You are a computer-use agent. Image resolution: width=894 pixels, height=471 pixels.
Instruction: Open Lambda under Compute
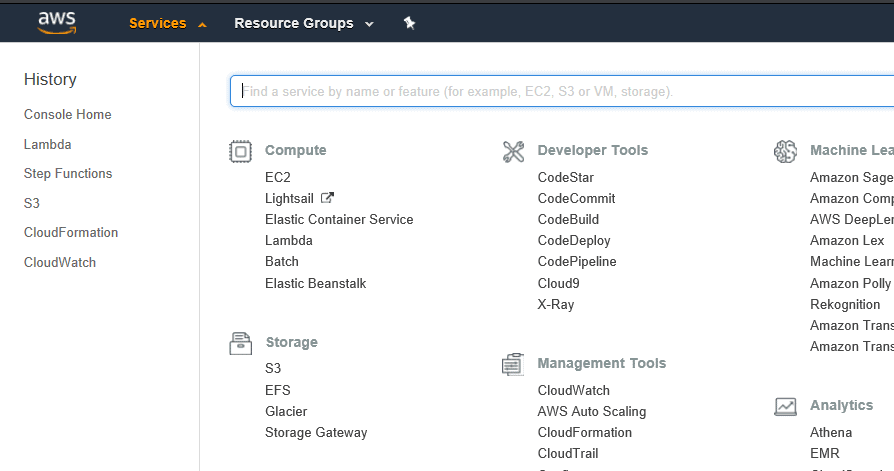point(288,241)
